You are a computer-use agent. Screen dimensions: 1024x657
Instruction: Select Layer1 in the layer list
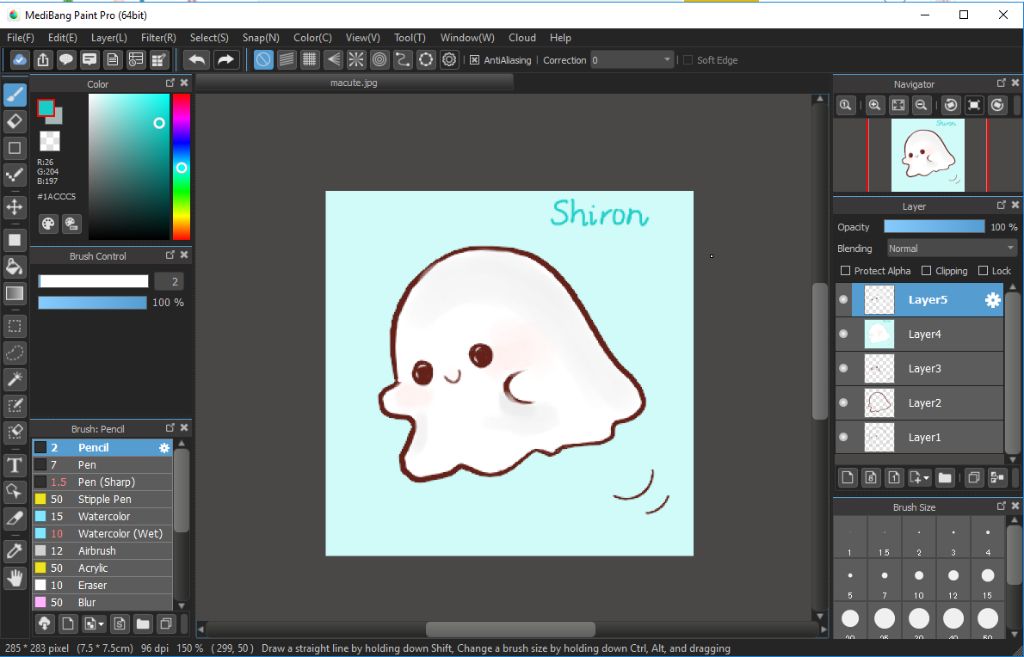pos(920,438)
